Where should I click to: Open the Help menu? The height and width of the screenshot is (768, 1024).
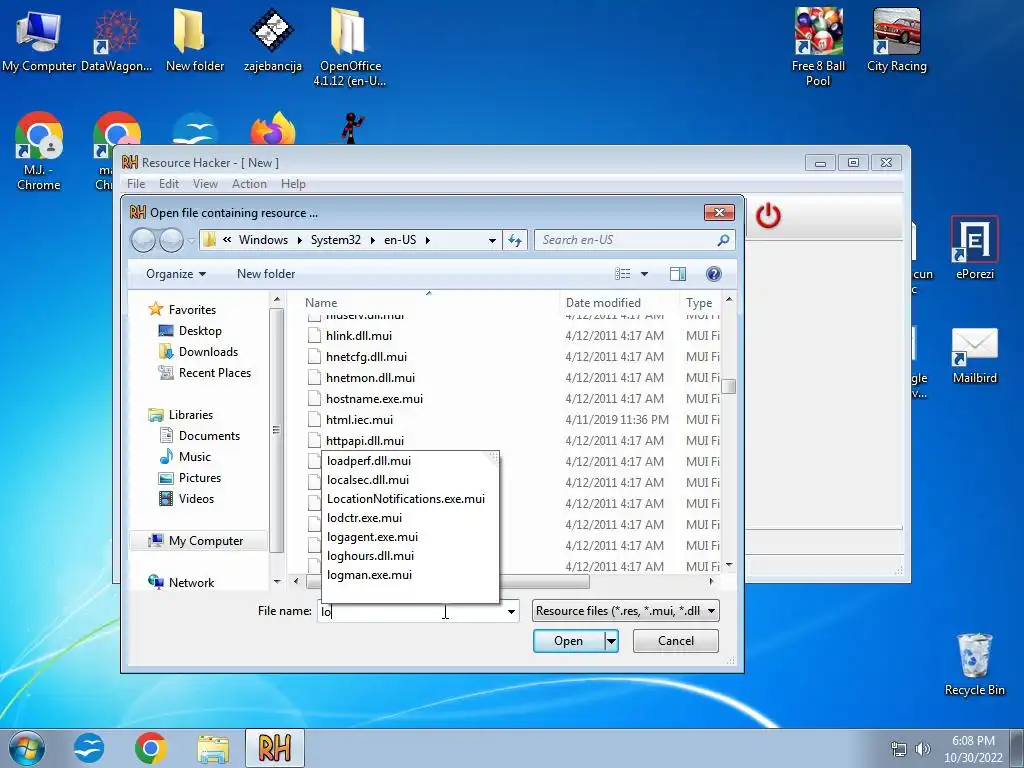(293, 184)
